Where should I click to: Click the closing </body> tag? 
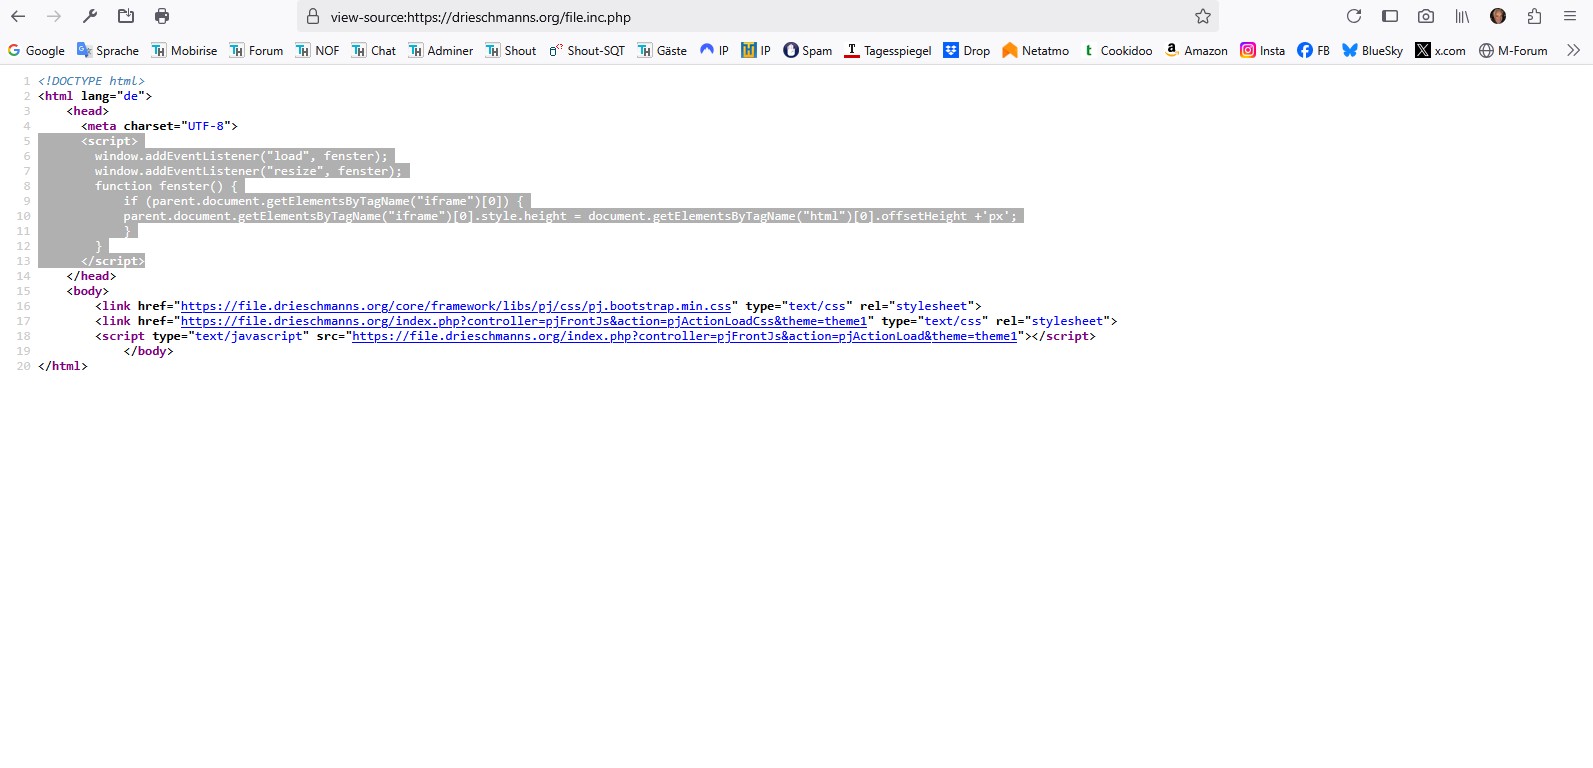(x=149, y=351)
